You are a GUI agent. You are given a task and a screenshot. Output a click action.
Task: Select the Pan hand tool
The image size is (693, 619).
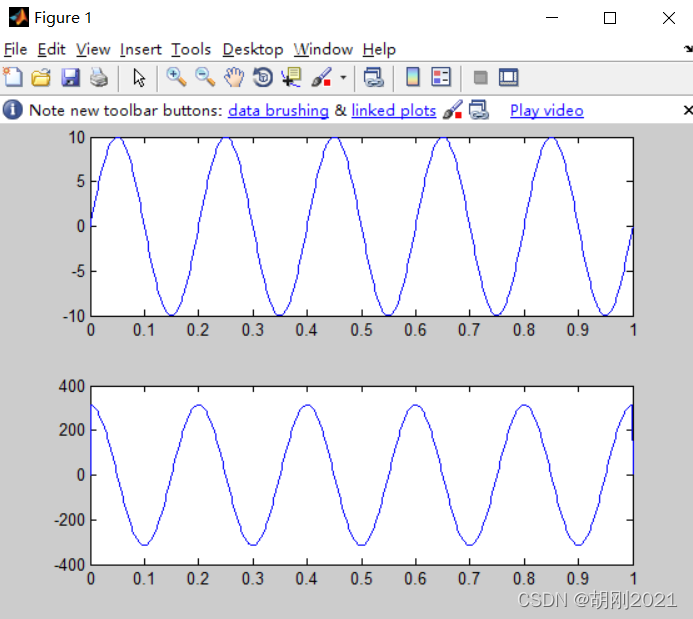pos(234,77)
